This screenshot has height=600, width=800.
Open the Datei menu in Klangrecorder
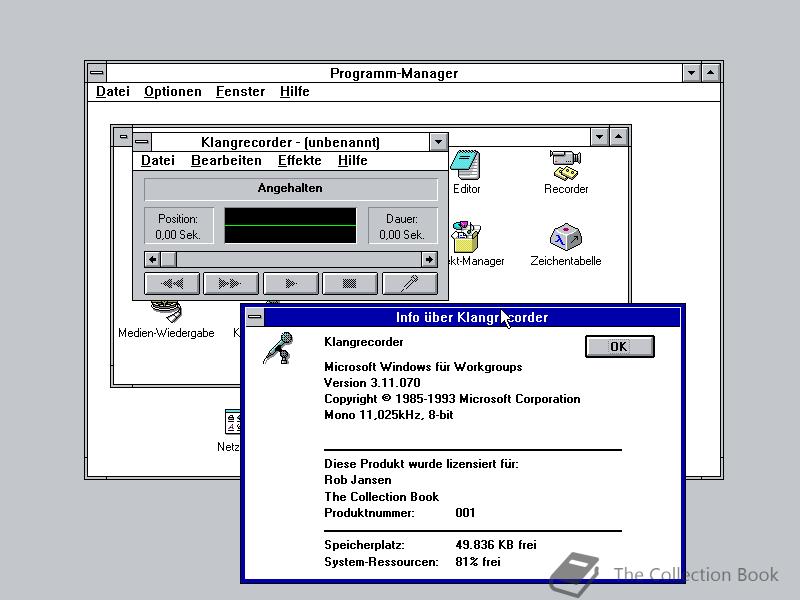(158, 160)
